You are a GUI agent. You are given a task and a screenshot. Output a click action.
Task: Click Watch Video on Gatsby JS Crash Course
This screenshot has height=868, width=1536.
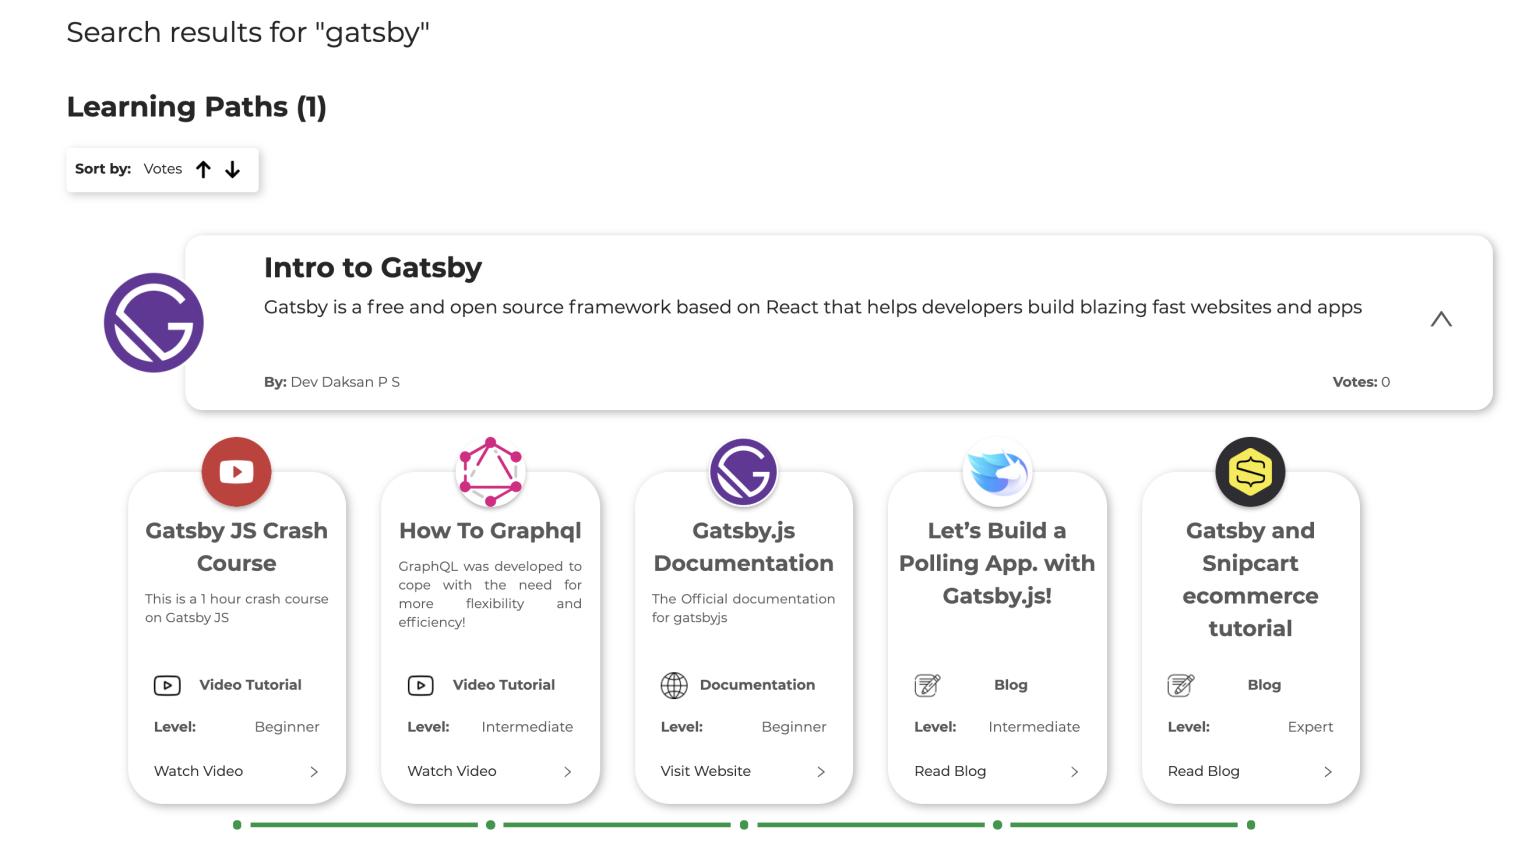(x=198, y=771)
